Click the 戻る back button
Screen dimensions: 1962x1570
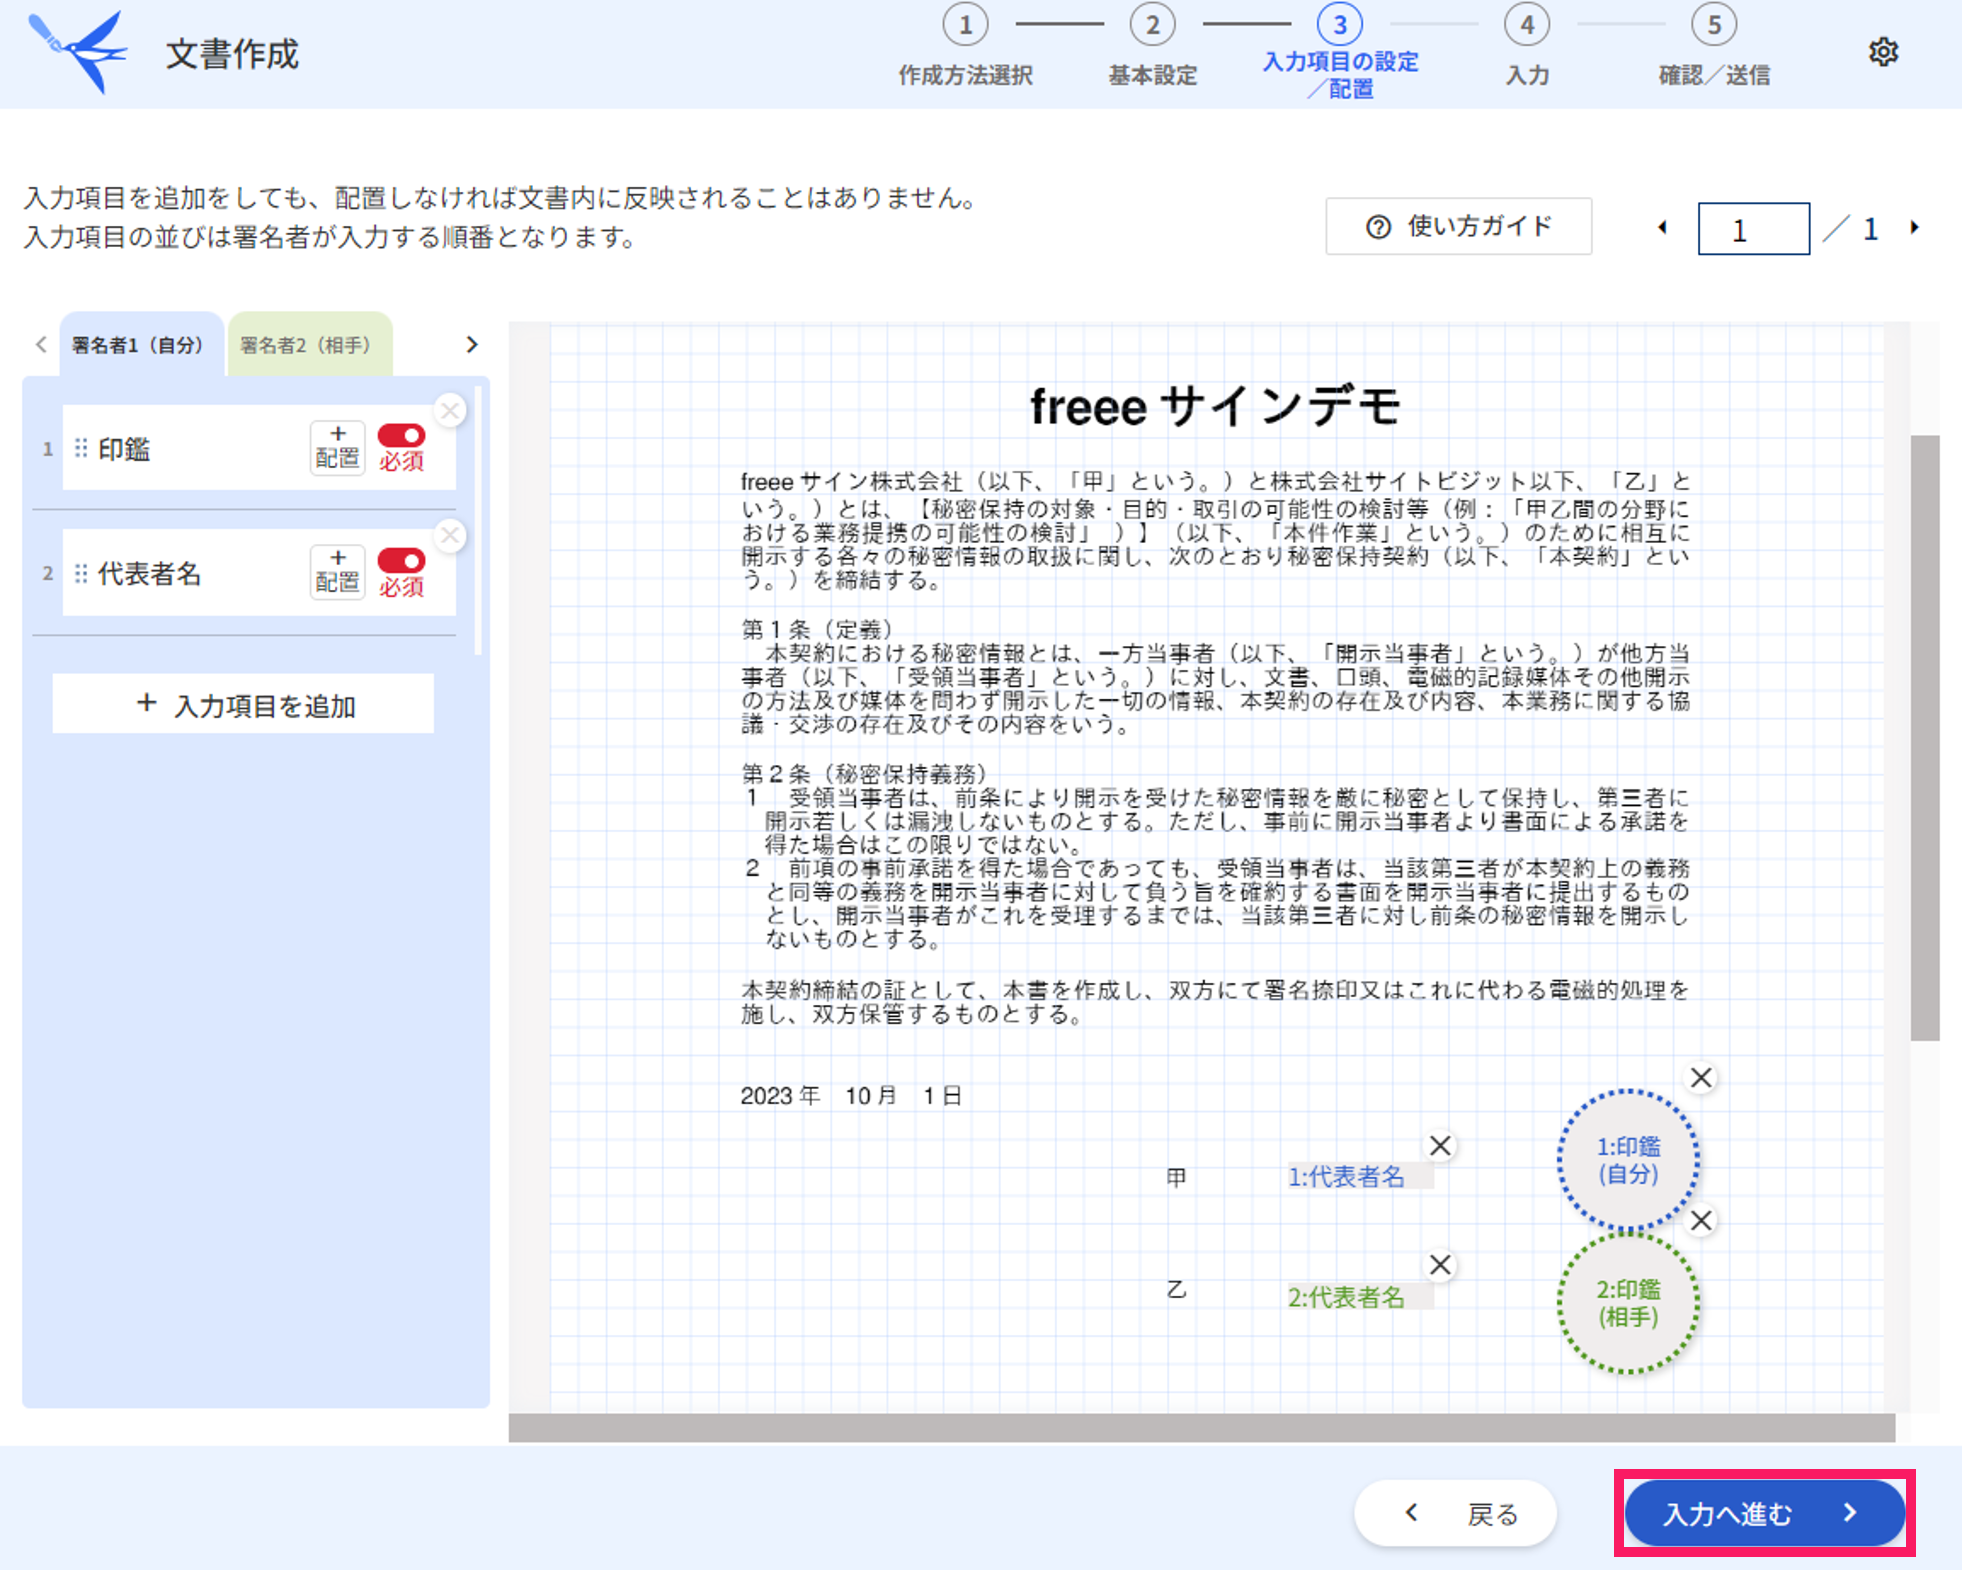pos(1455,1513)
